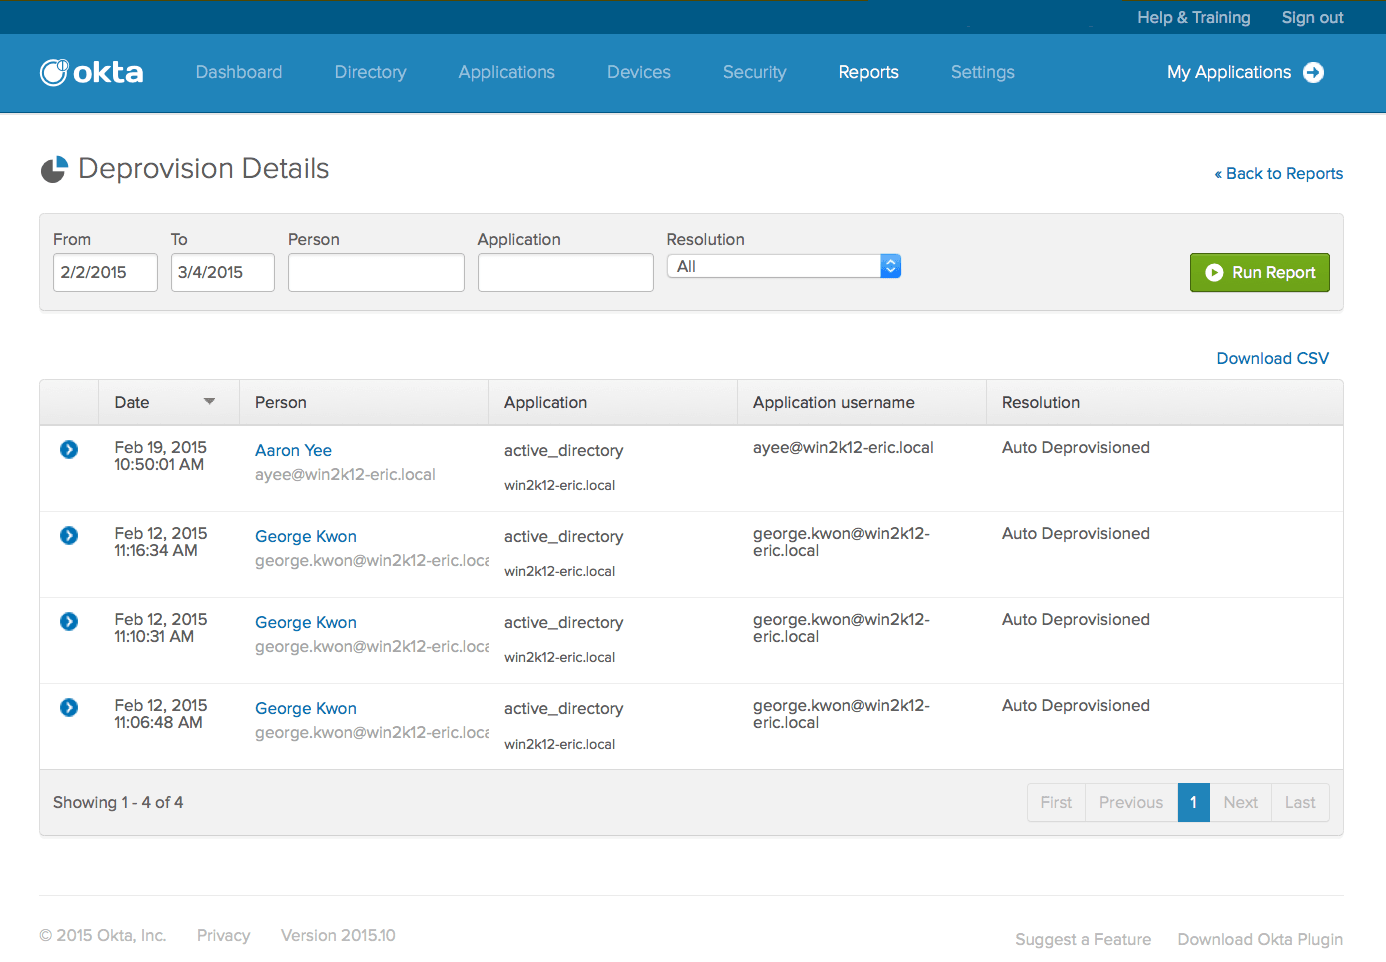
Task: Sort by Date column arrow
Action: click(x=209, y=402)
